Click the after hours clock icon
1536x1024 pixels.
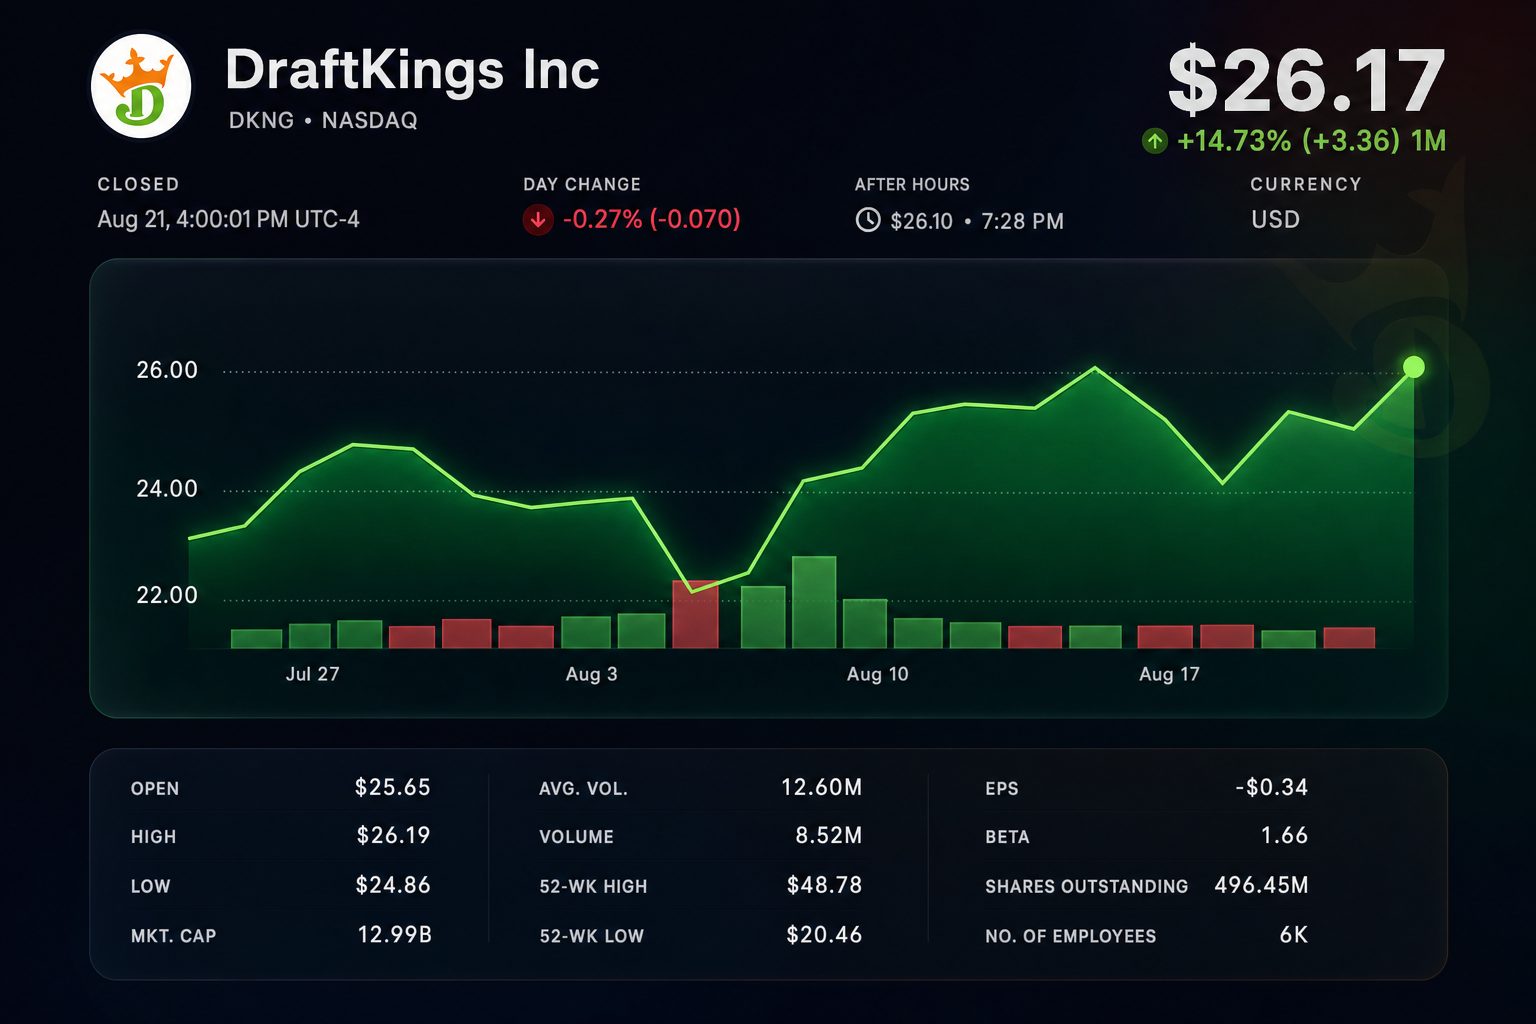(x=868, y=220)
